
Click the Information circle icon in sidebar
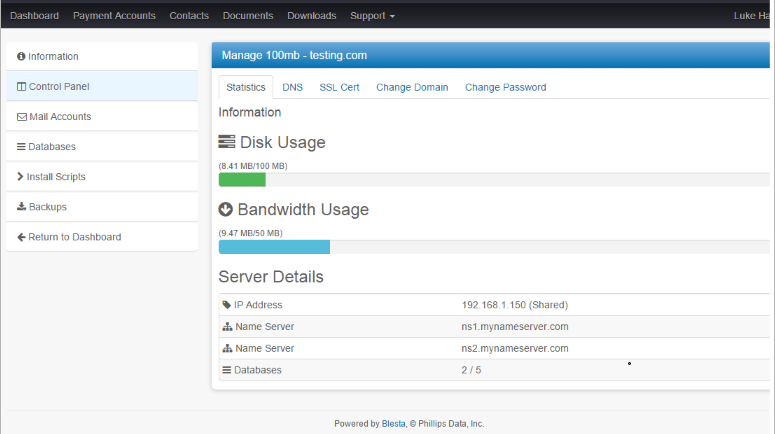22,57
